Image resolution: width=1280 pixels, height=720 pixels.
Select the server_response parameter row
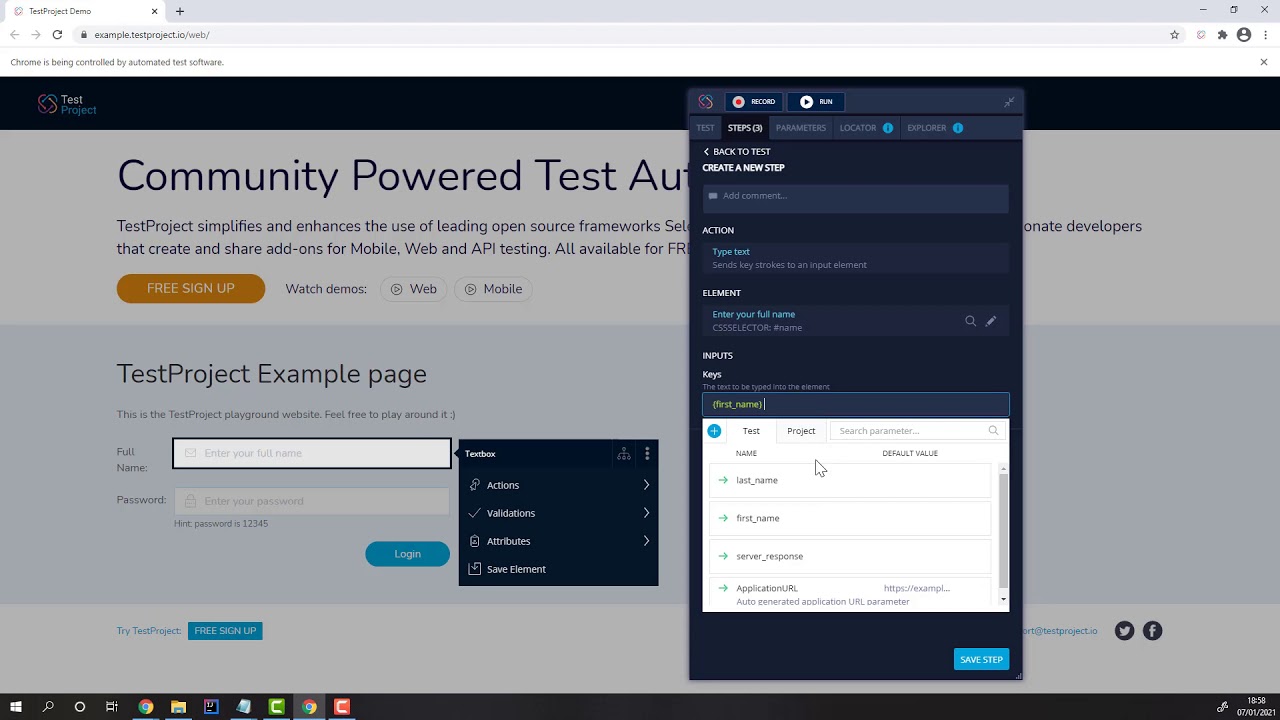tap(850, 556)
